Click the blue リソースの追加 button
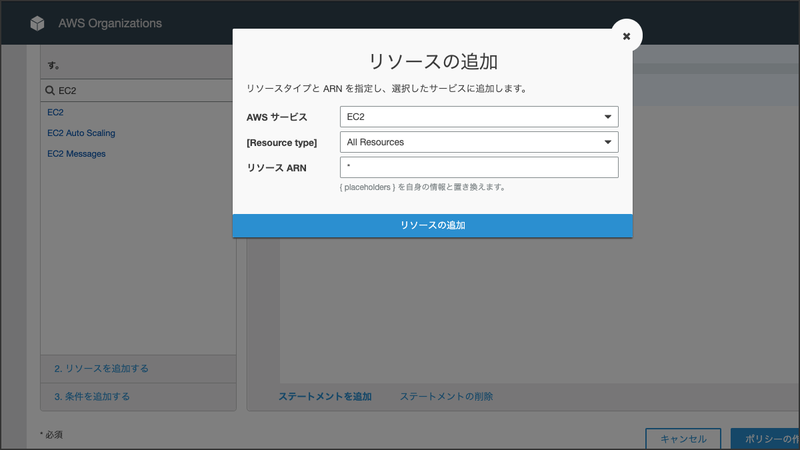The width and height of the screenshot is (800, 450). pyautogui.click(x=432, y=226)
